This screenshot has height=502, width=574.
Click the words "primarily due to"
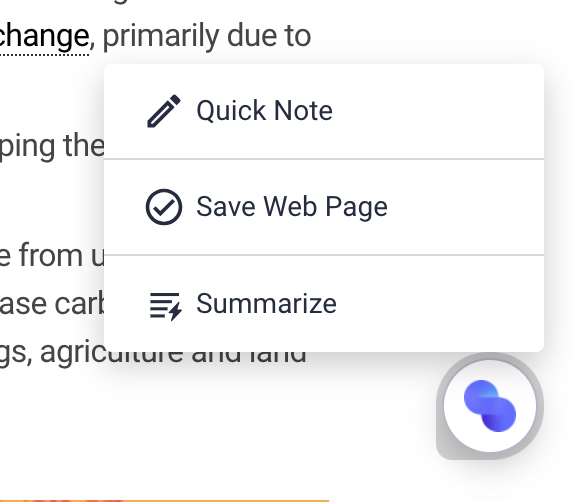(207, 37)
